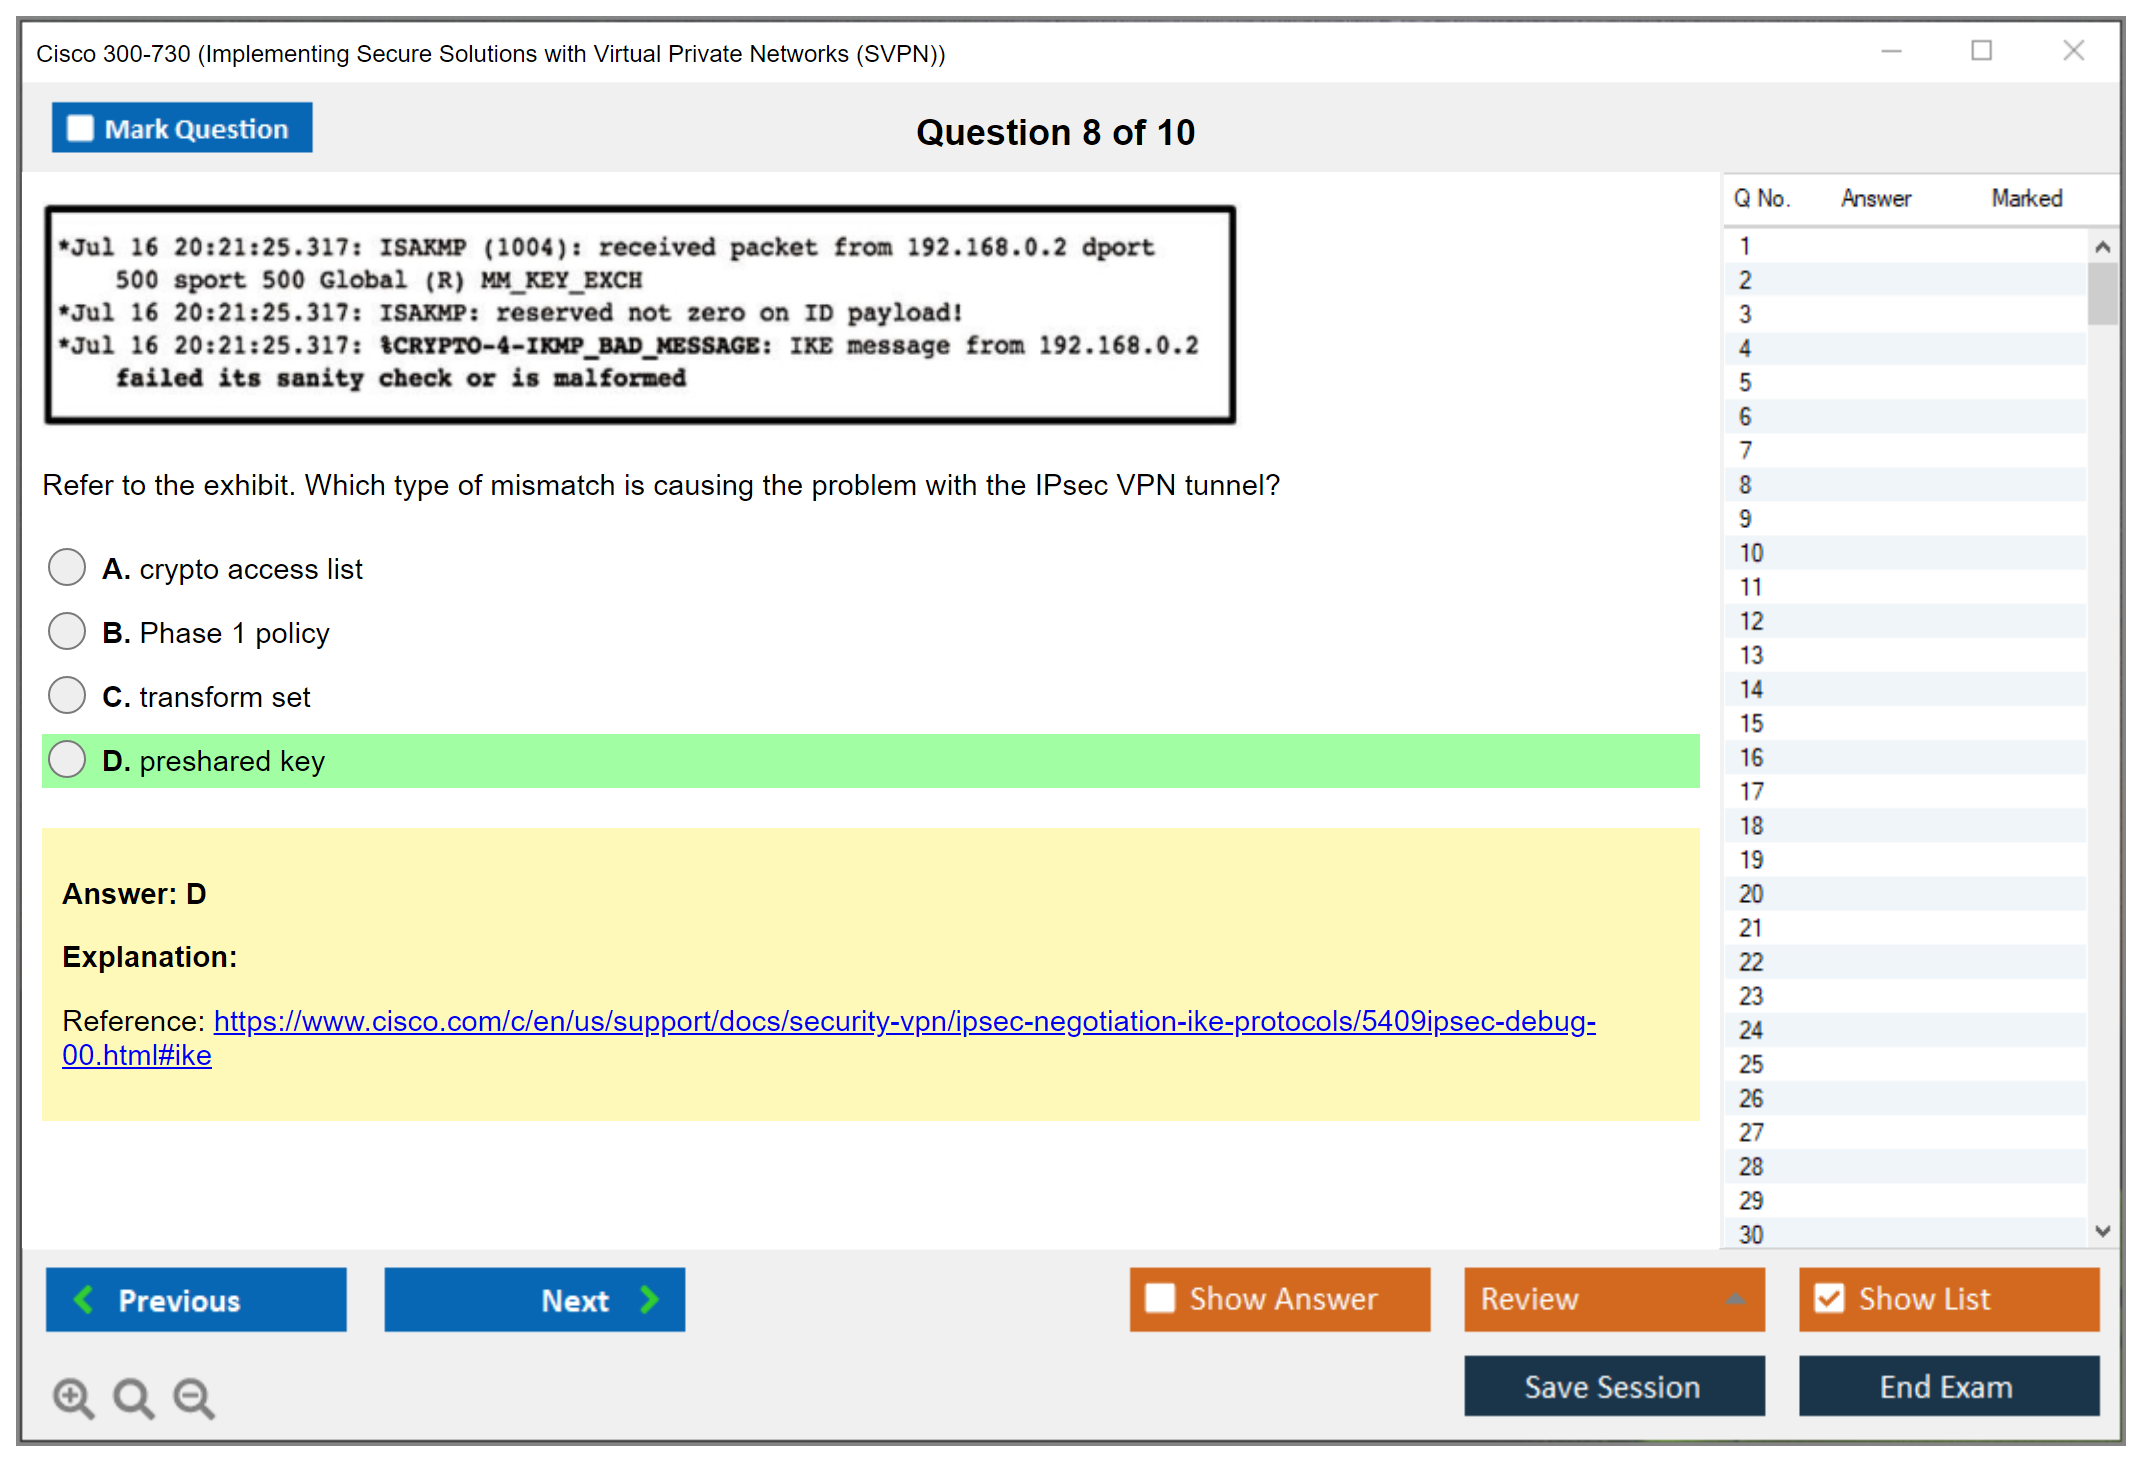Maximize the exam window
This screenshot has height=1470, width=2150.
(1981, 51)
